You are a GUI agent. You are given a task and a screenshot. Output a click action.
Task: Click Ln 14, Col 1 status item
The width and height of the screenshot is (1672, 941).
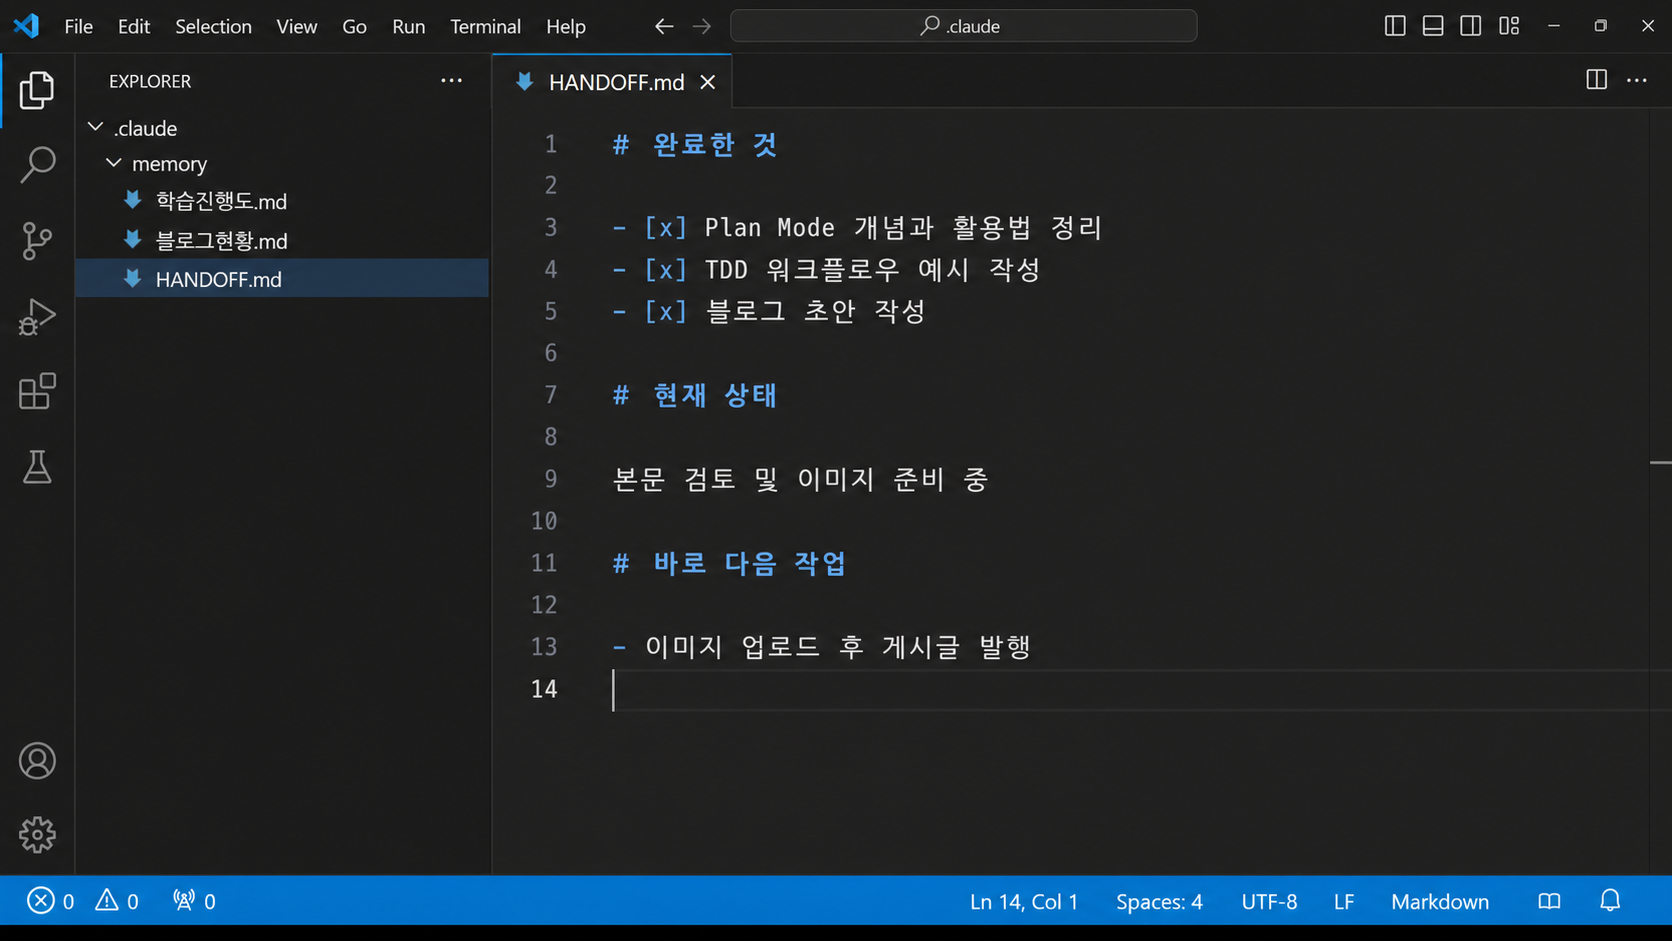(x=1024, y=901)
